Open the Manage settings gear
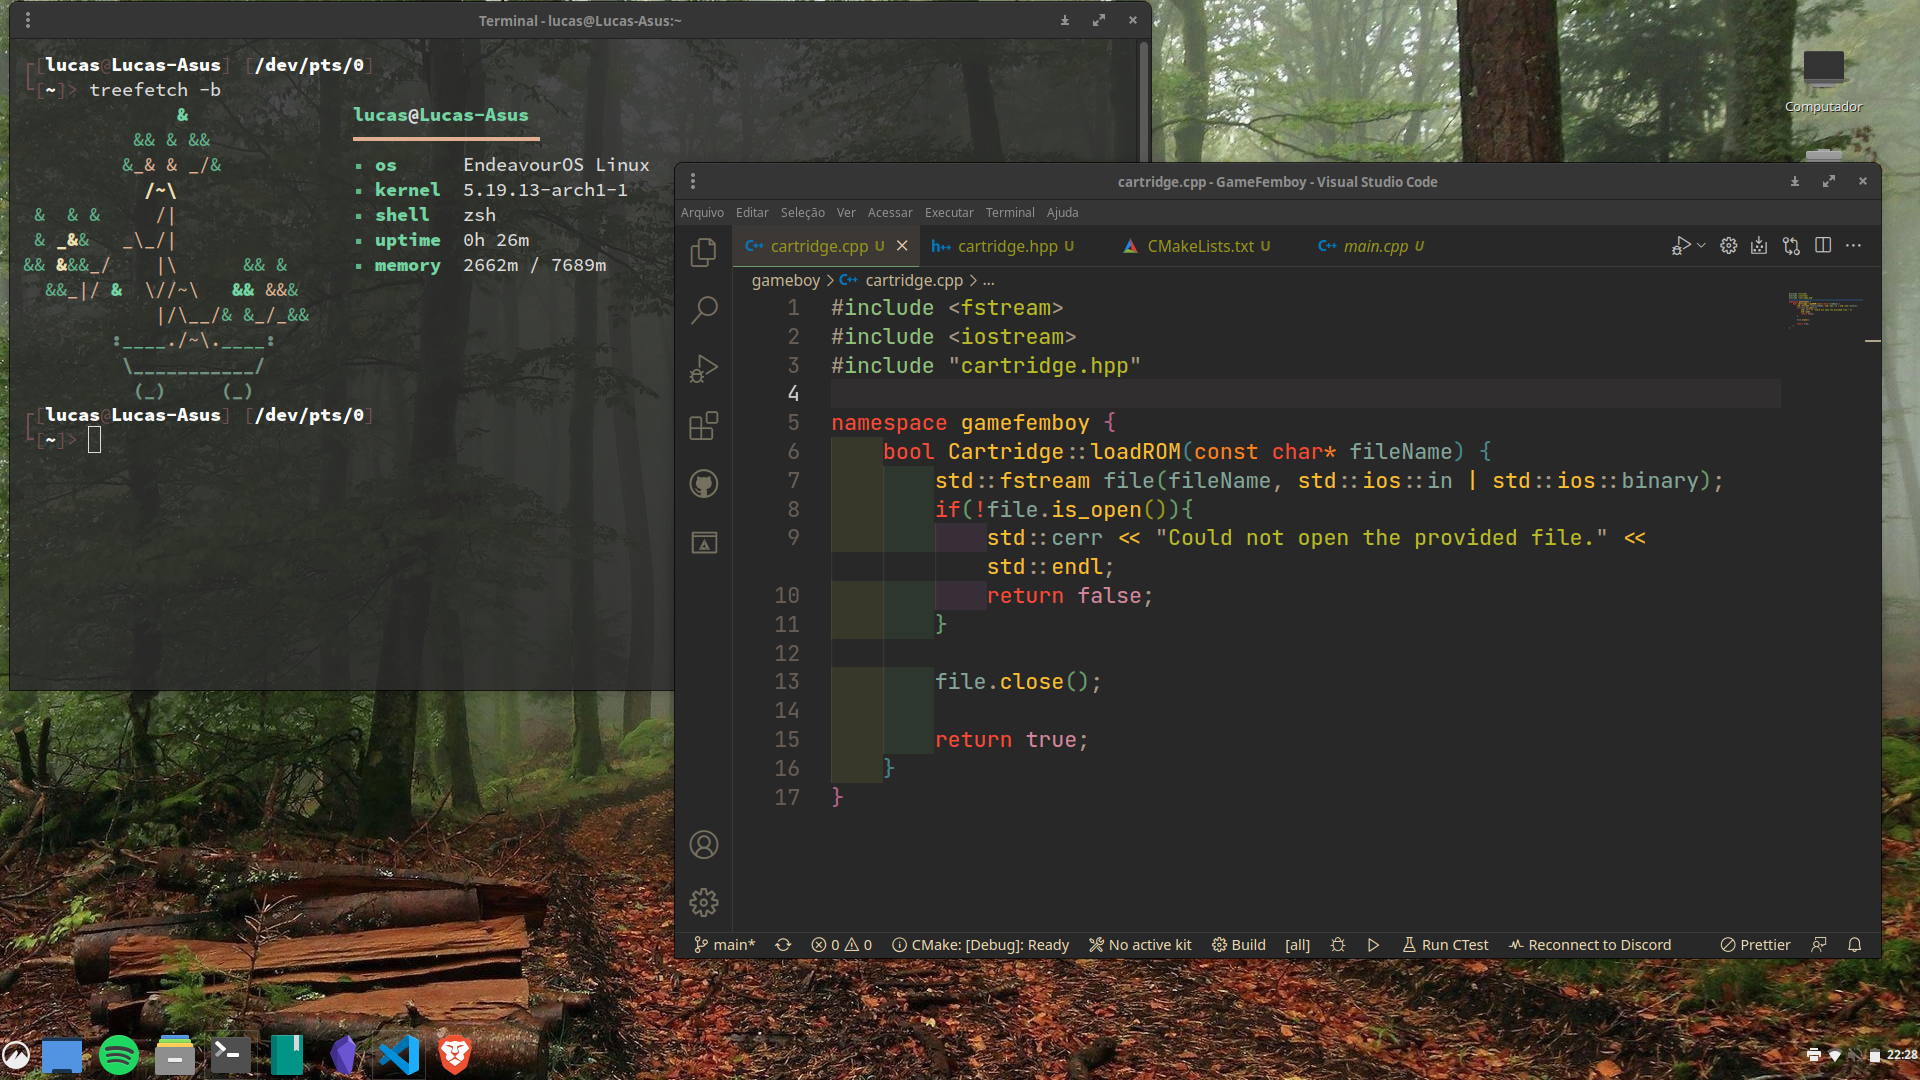 click(x=704, y=902)
